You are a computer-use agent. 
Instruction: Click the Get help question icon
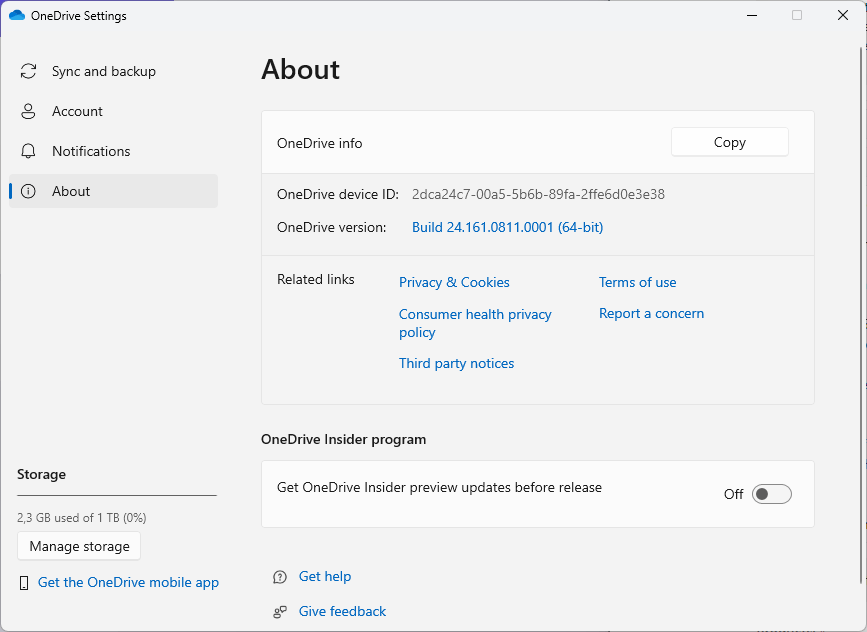tap(280, 577)
